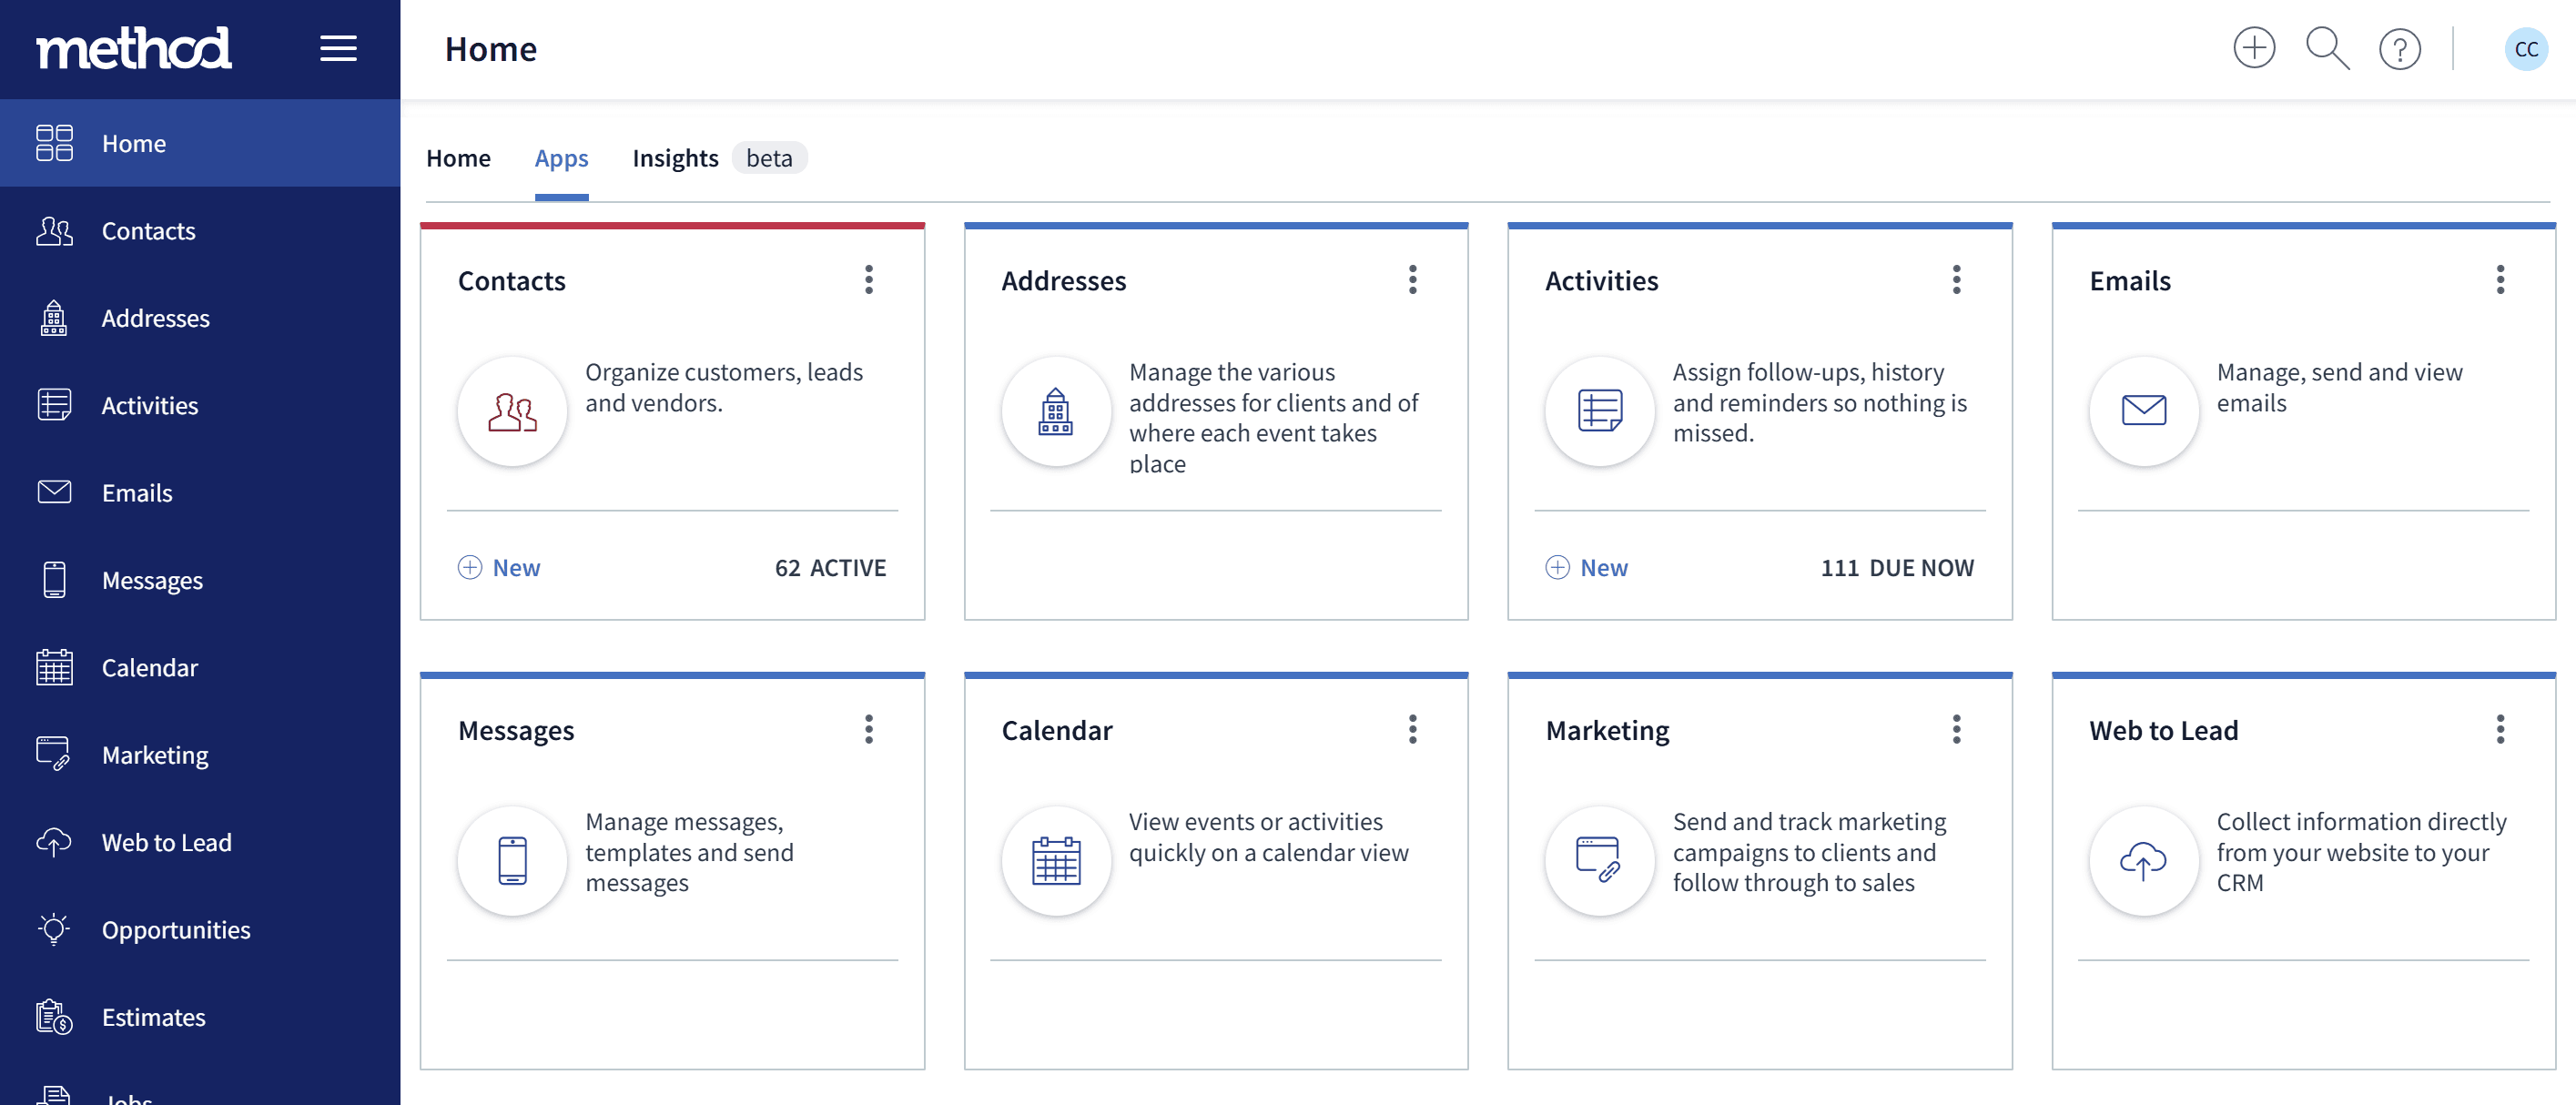Click the hamburger menu icon beside logo
2576x1105 pixels.
338,48
